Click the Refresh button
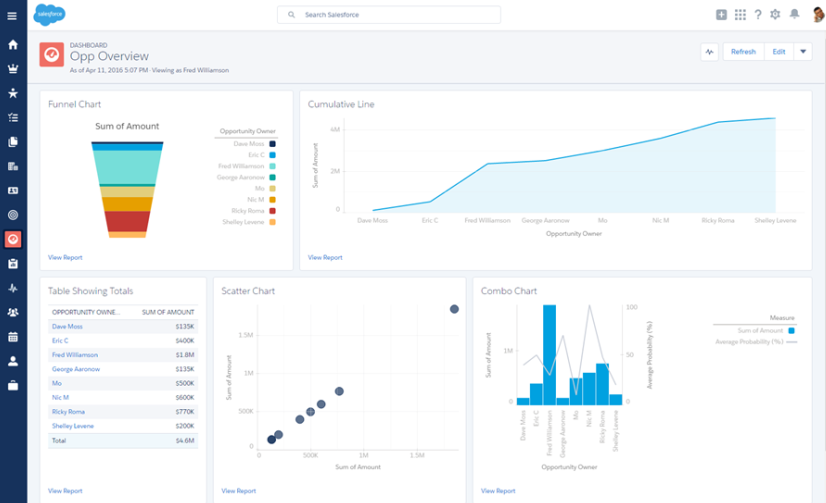Image resolution: width=826 pixels, height=503 pixels. [x=743, y=52]
